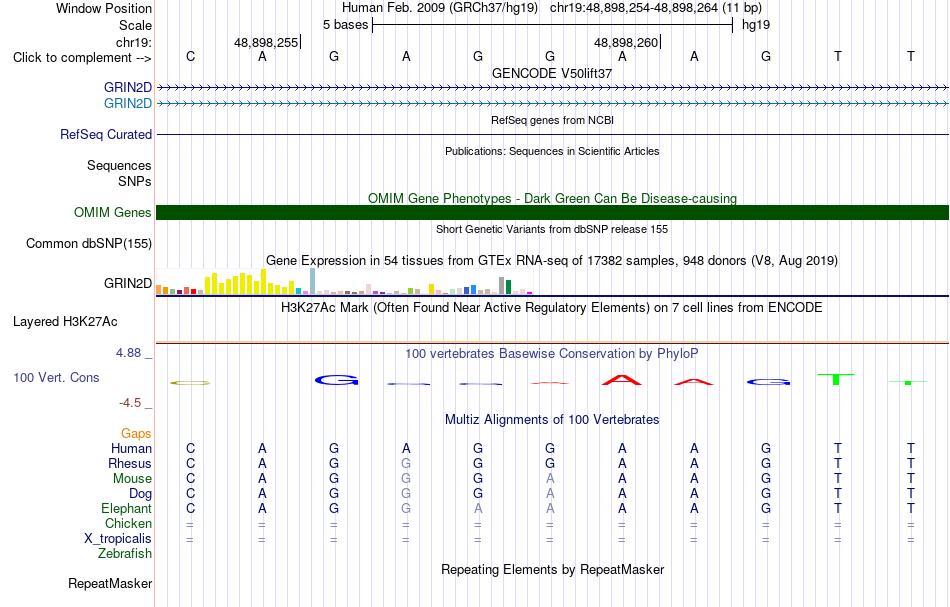Click the '5 bases' scale bar label
The height and width of the screenshot is (607, 950).
pos(345,25)
